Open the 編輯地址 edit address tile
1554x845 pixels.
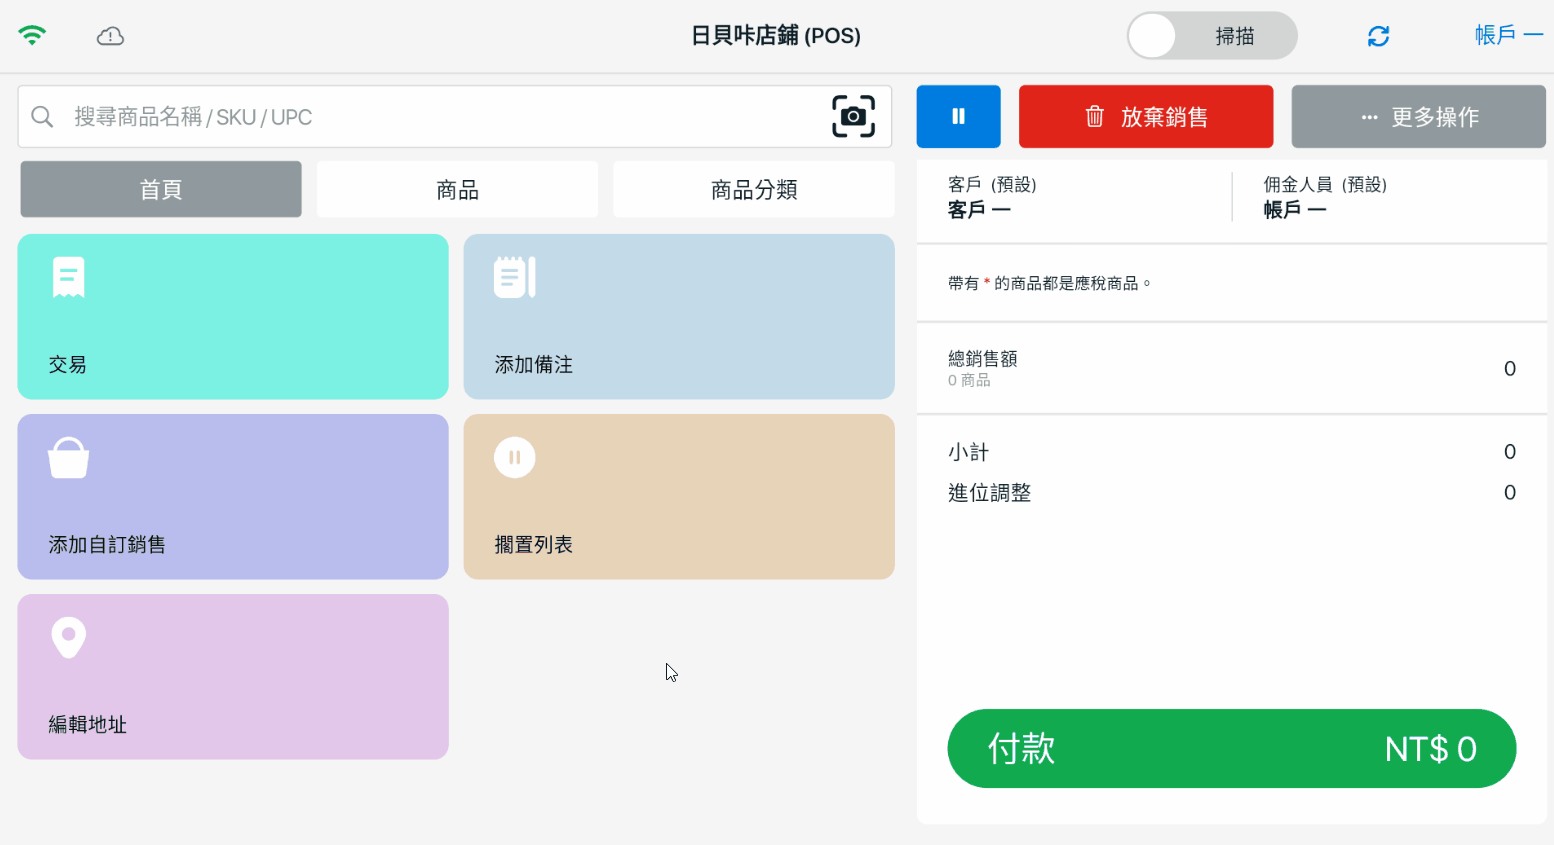pos(233,676)
